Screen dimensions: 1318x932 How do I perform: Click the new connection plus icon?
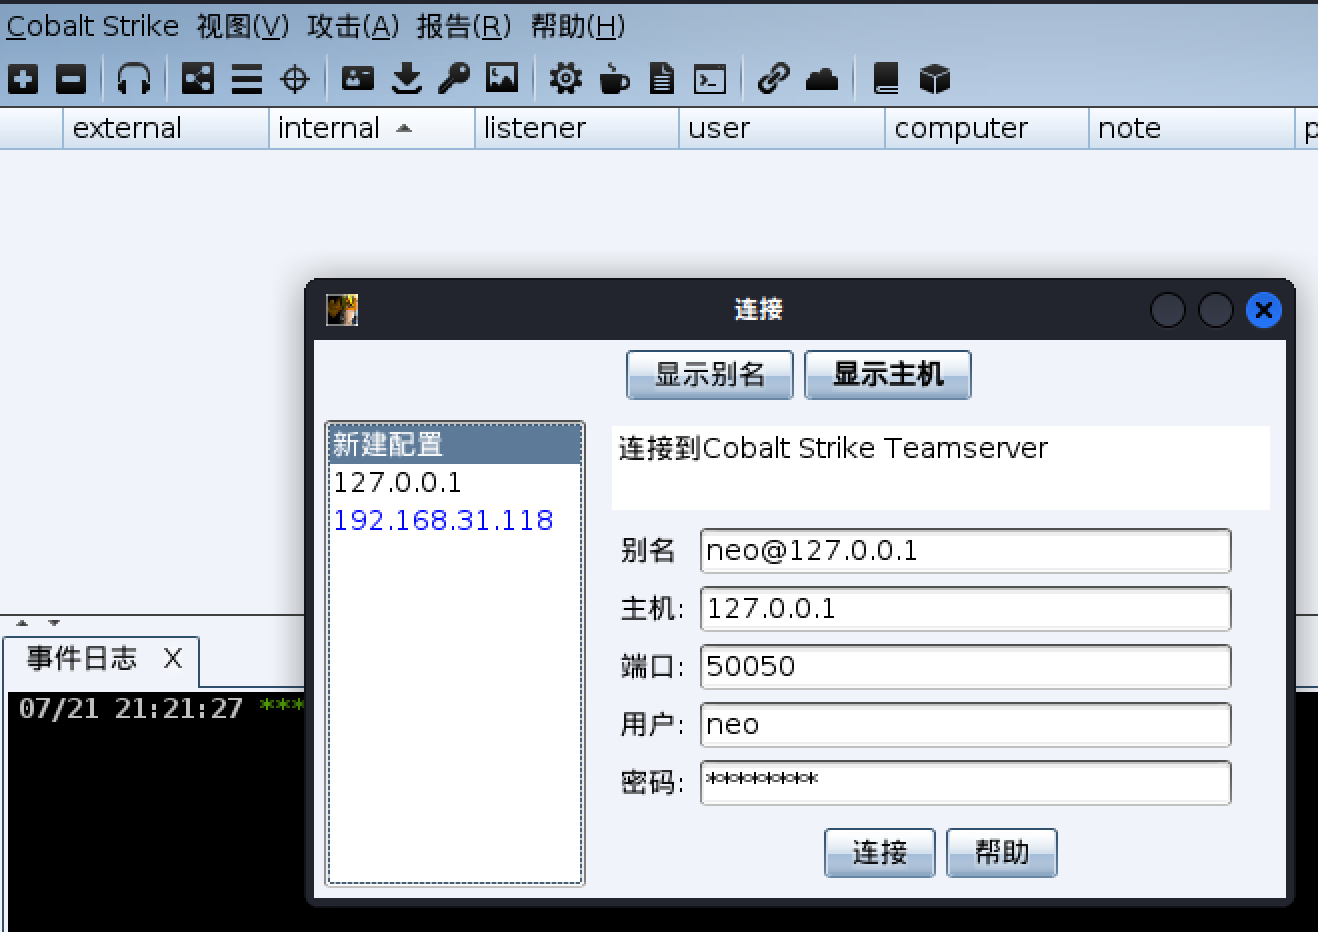[x=23, y=79]
